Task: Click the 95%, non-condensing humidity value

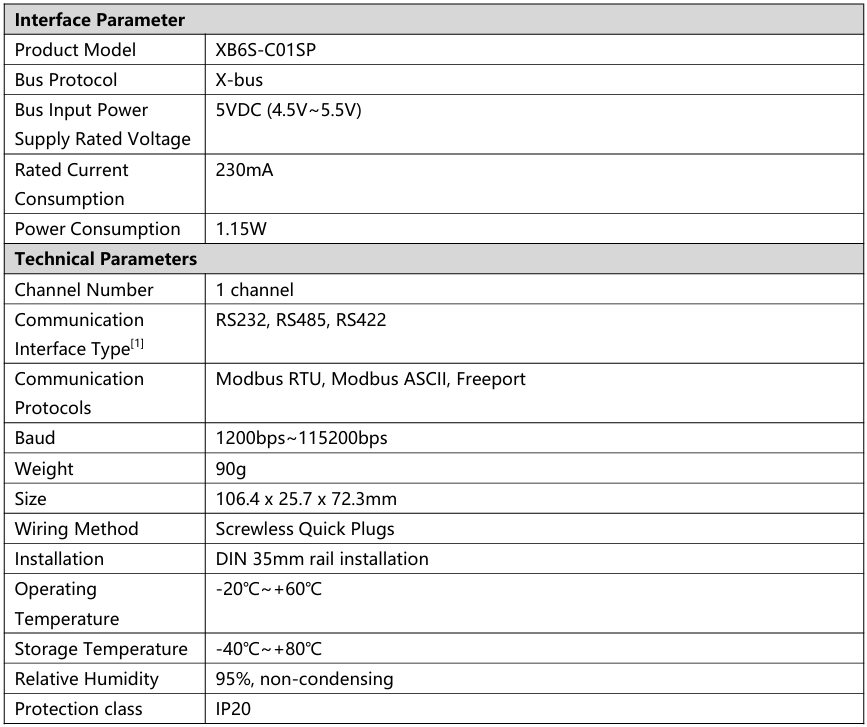Action: [304, 679]
